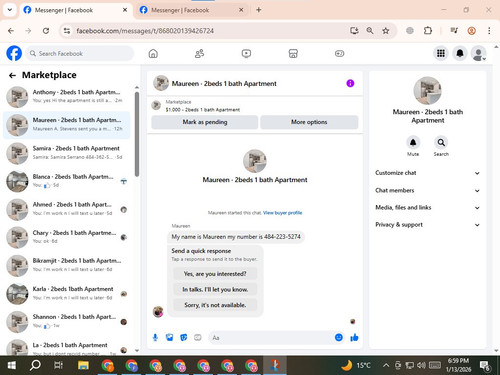Open Ahmed's apartment conversation
This screenshot has width=500, height=375.
pos(67,209)
